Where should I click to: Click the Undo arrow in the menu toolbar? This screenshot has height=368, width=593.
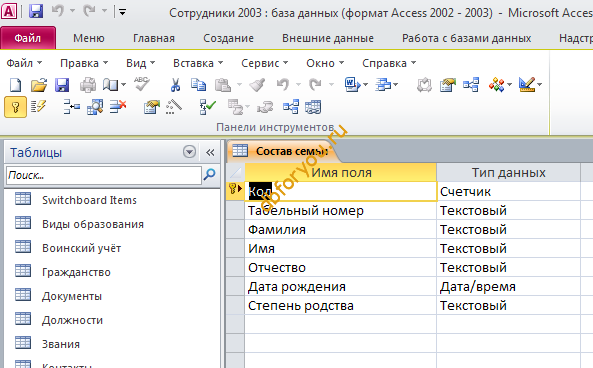click(x=283, y=85)
